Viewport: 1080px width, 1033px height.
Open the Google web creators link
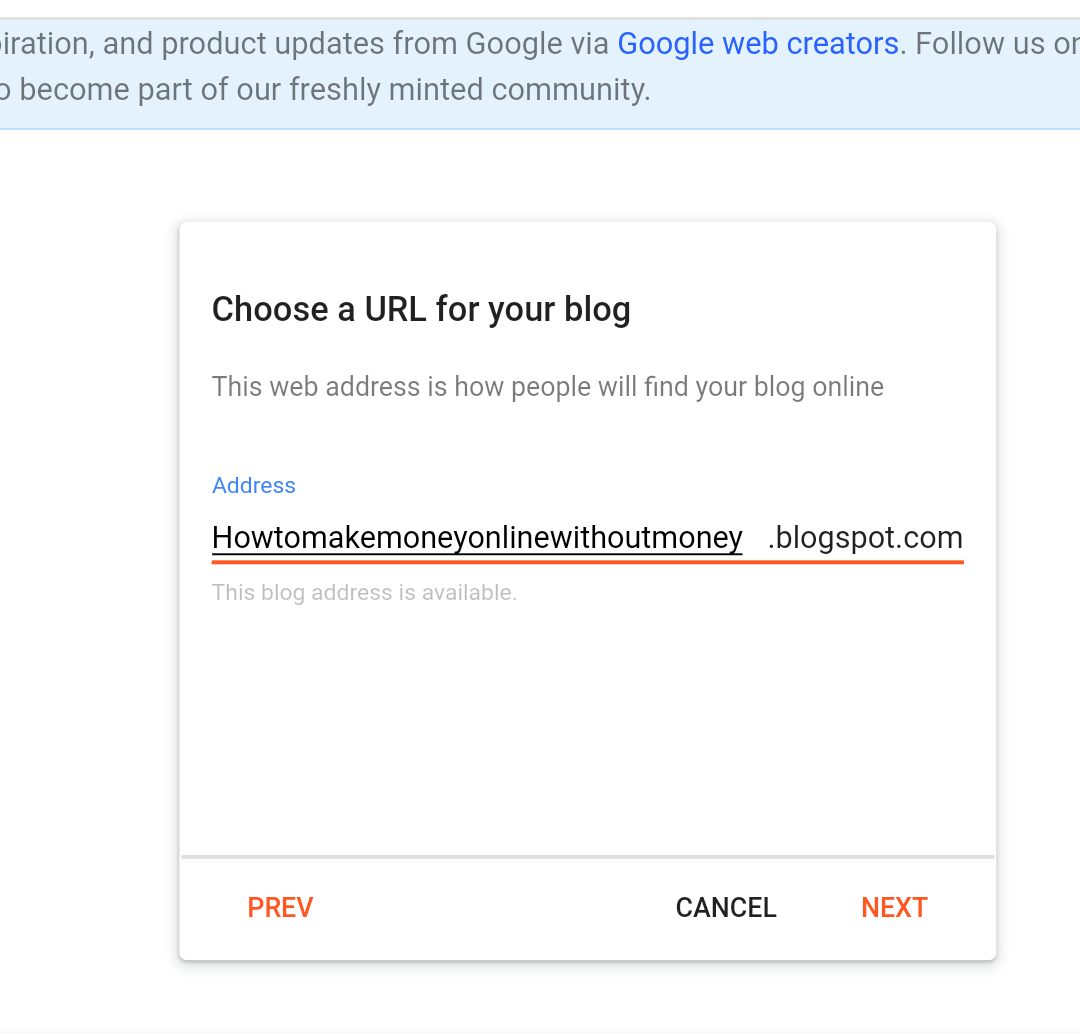click(x=757, y=44)
